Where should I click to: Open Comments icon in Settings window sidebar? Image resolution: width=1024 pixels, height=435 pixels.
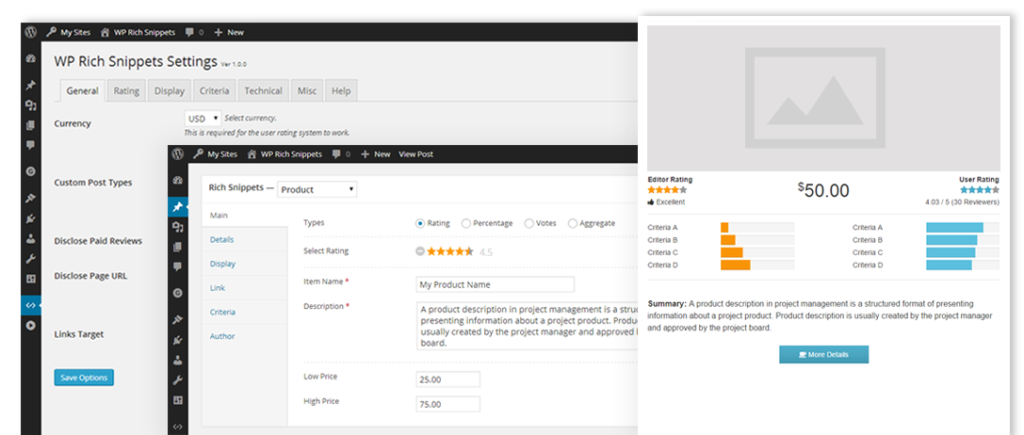pos(31,145)
